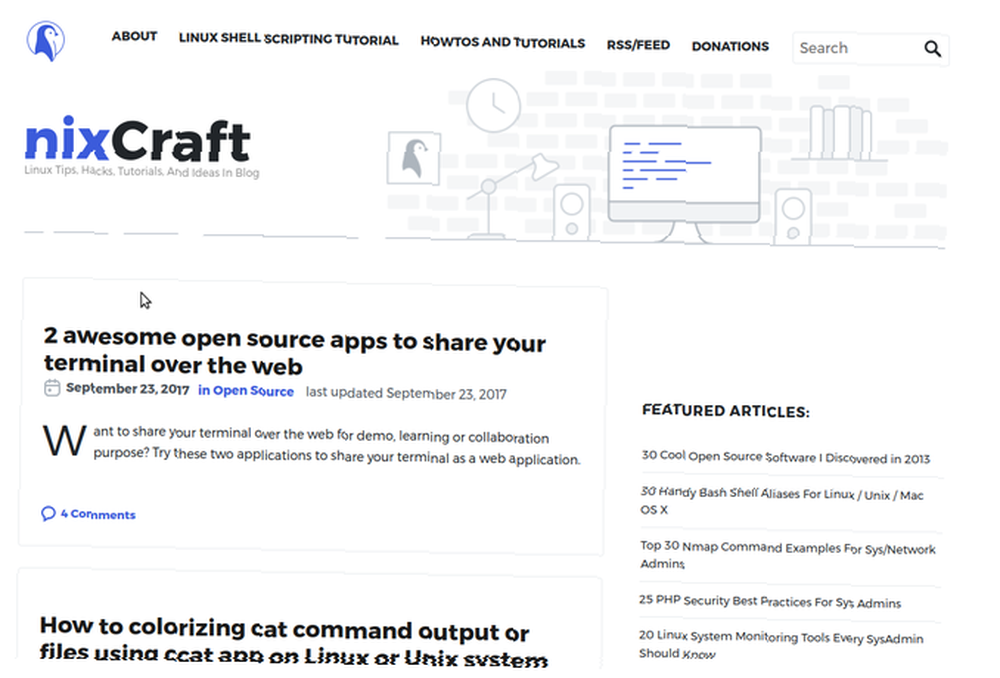Open the colorizing cat command article

pos(293,643)
